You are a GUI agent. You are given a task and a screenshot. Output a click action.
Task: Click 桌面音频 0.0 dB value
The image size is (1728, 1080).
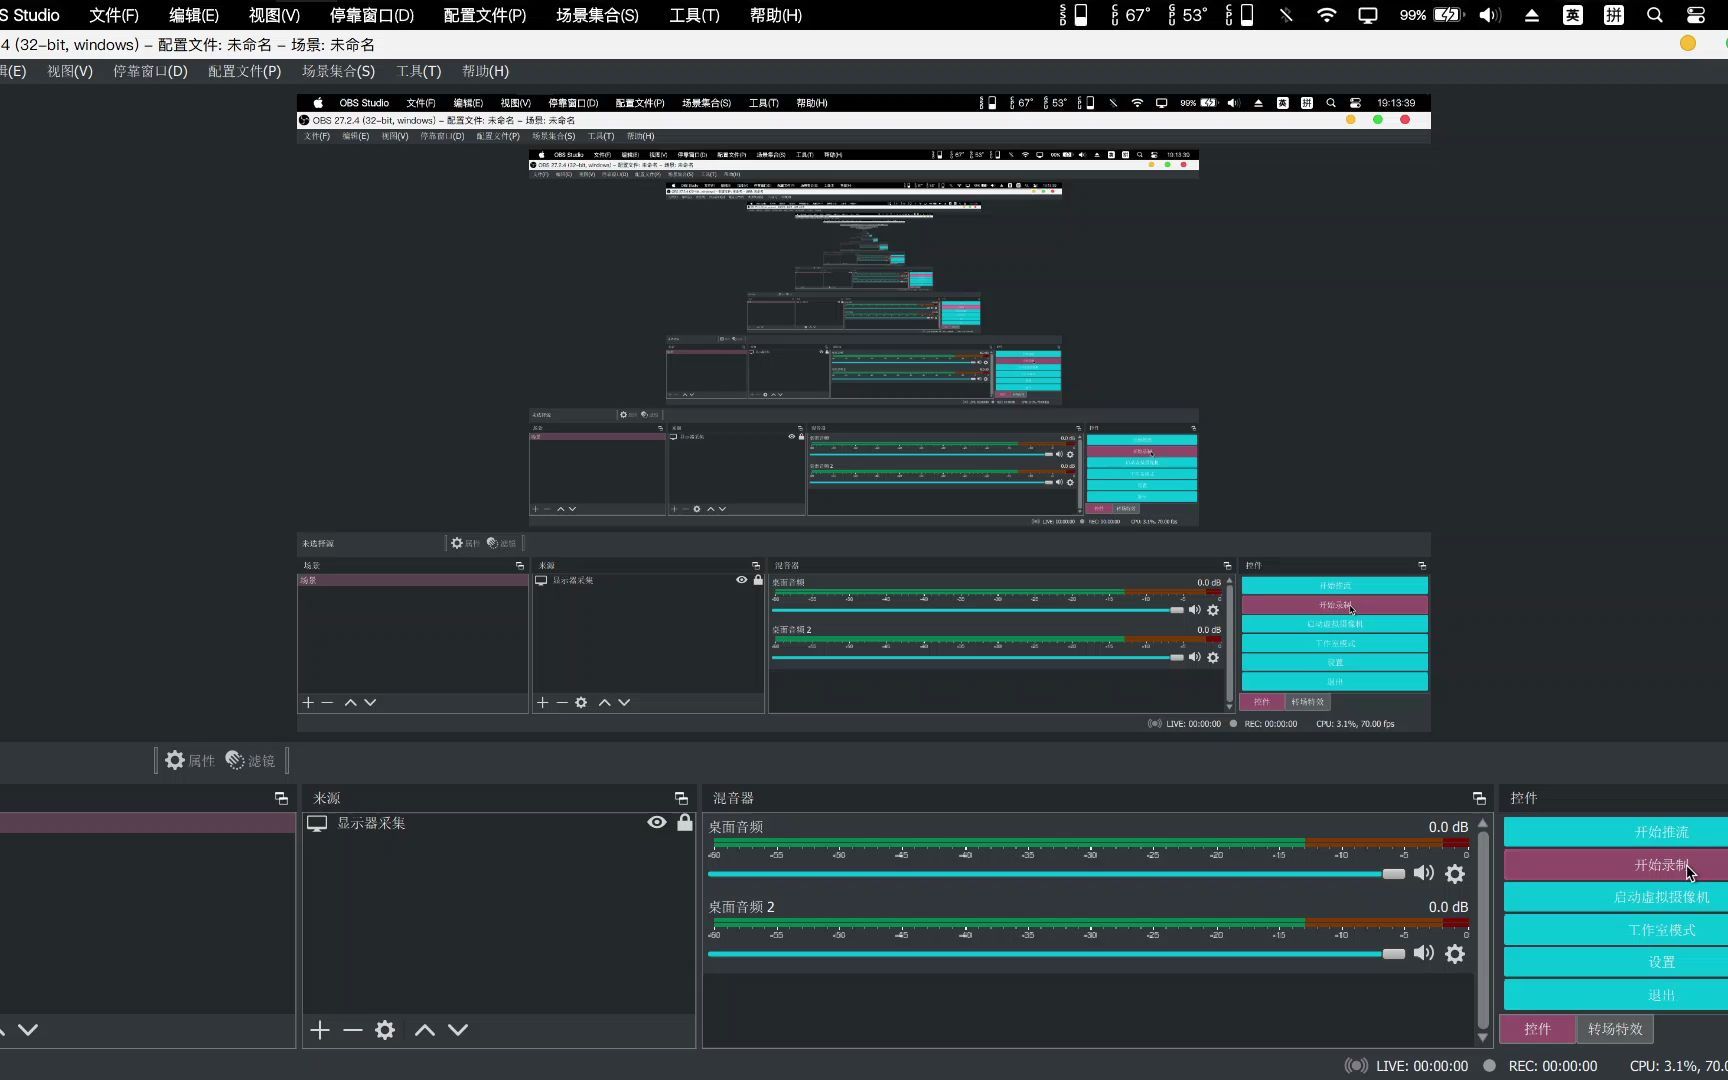tap(1448, 827)
